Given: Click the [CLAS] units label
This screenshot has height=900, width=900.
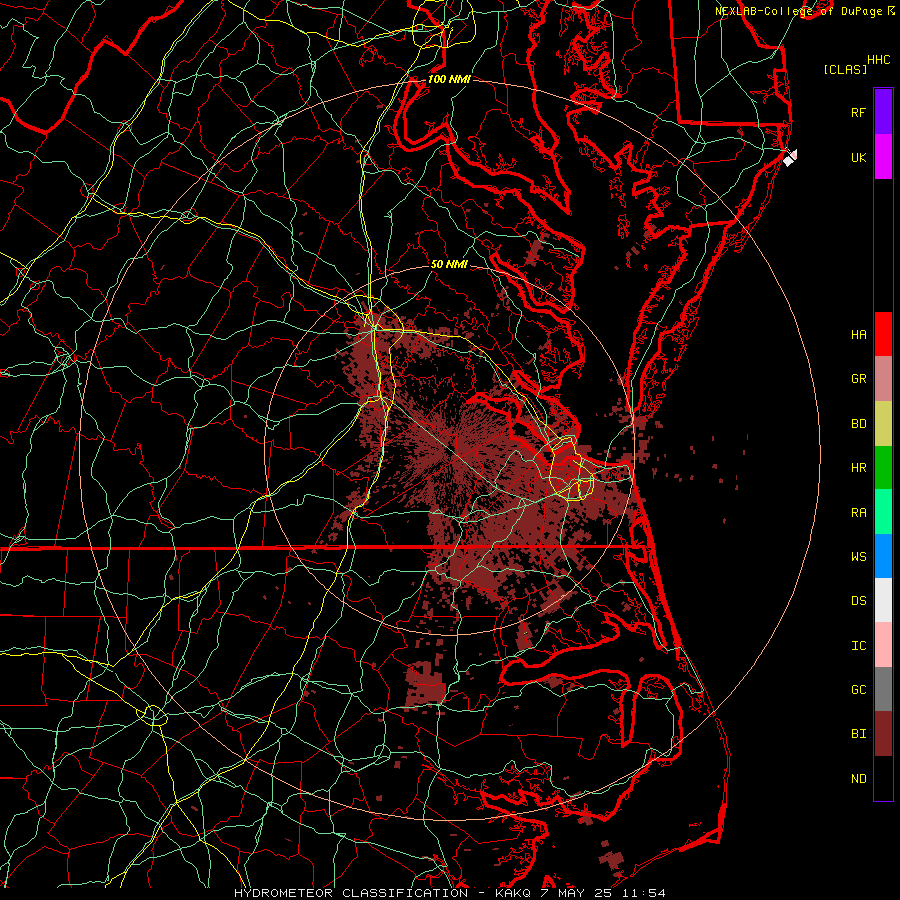Looking at the screenshot, I should [x=845, y=70].
